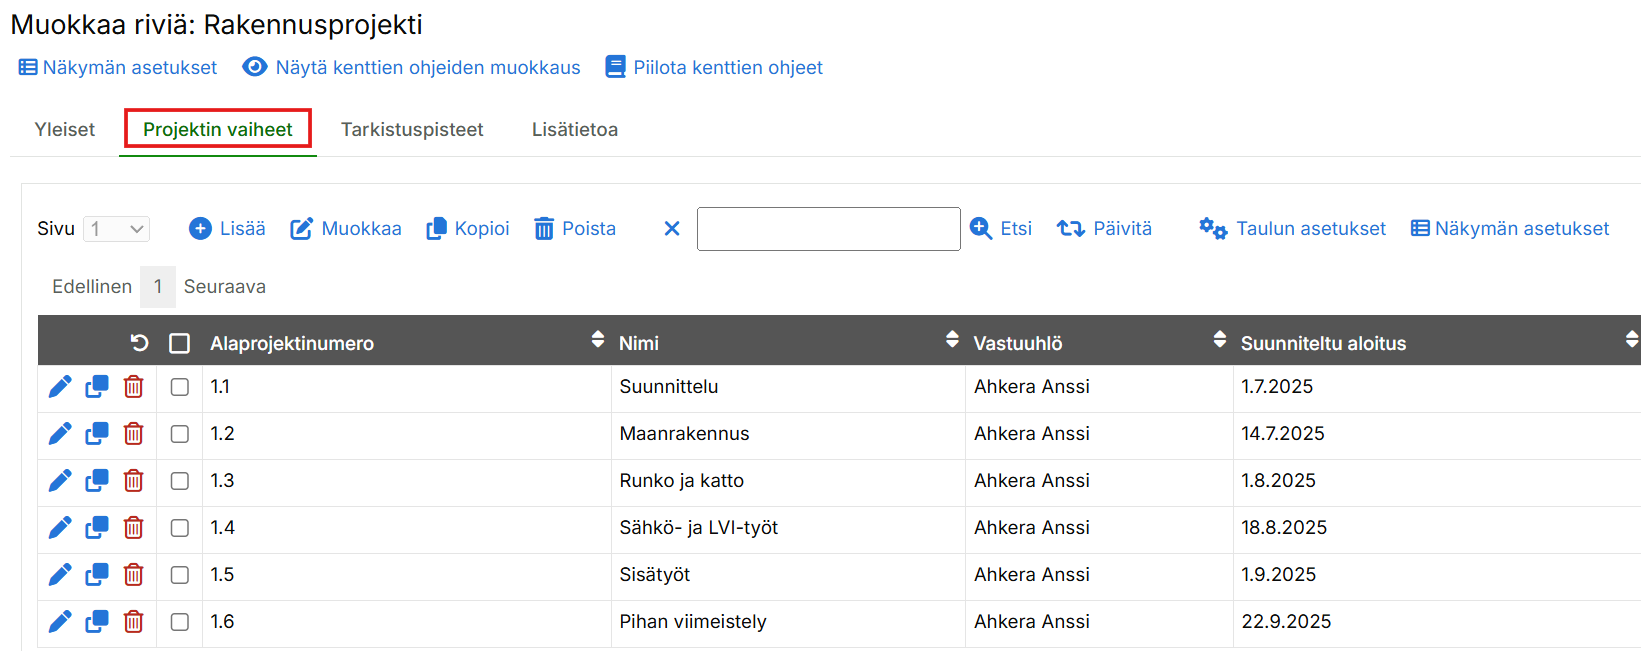Open Taulun asetukset table settings
The height and width of the screenshot is (651, 1641).
pyautogui.click(x=1292, y=229)
